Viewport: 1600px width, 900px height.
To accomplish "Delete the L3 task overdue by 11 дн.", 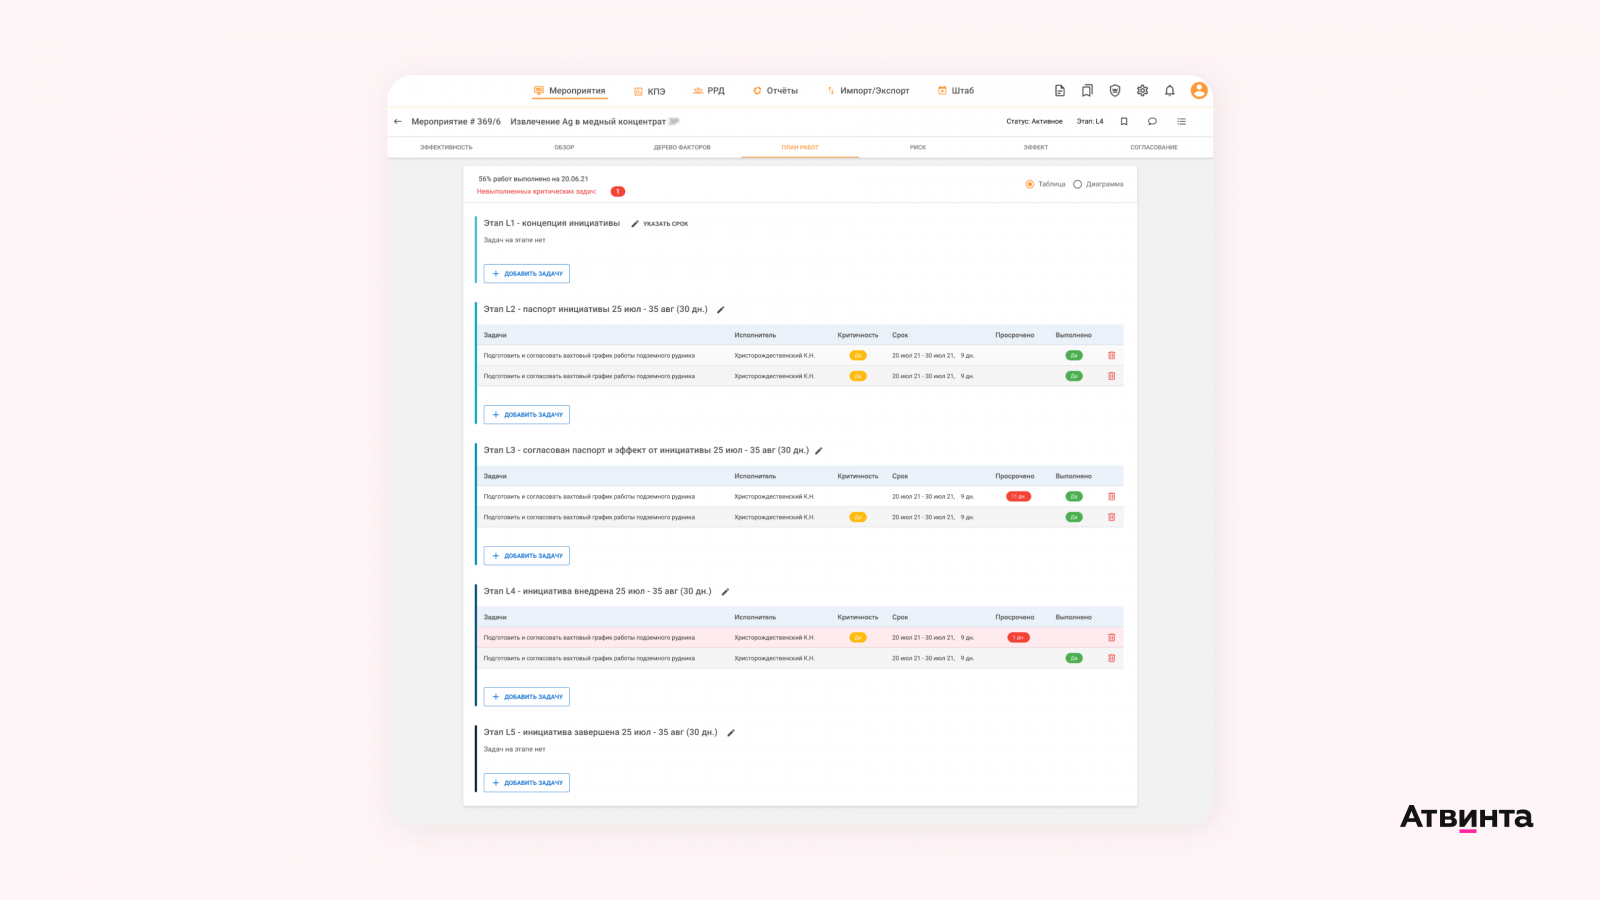I will (1111, 497).
